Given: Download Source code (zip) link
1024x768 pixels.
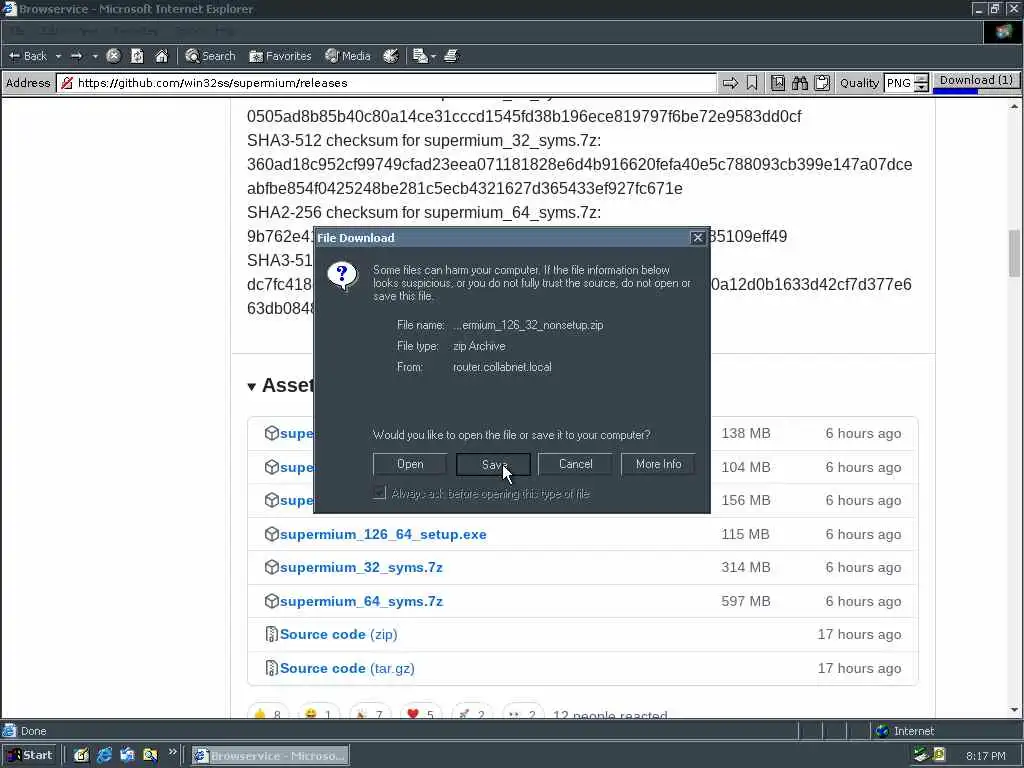Looking at the screenshot, I should pyautogui.click(x=338, y=634).
